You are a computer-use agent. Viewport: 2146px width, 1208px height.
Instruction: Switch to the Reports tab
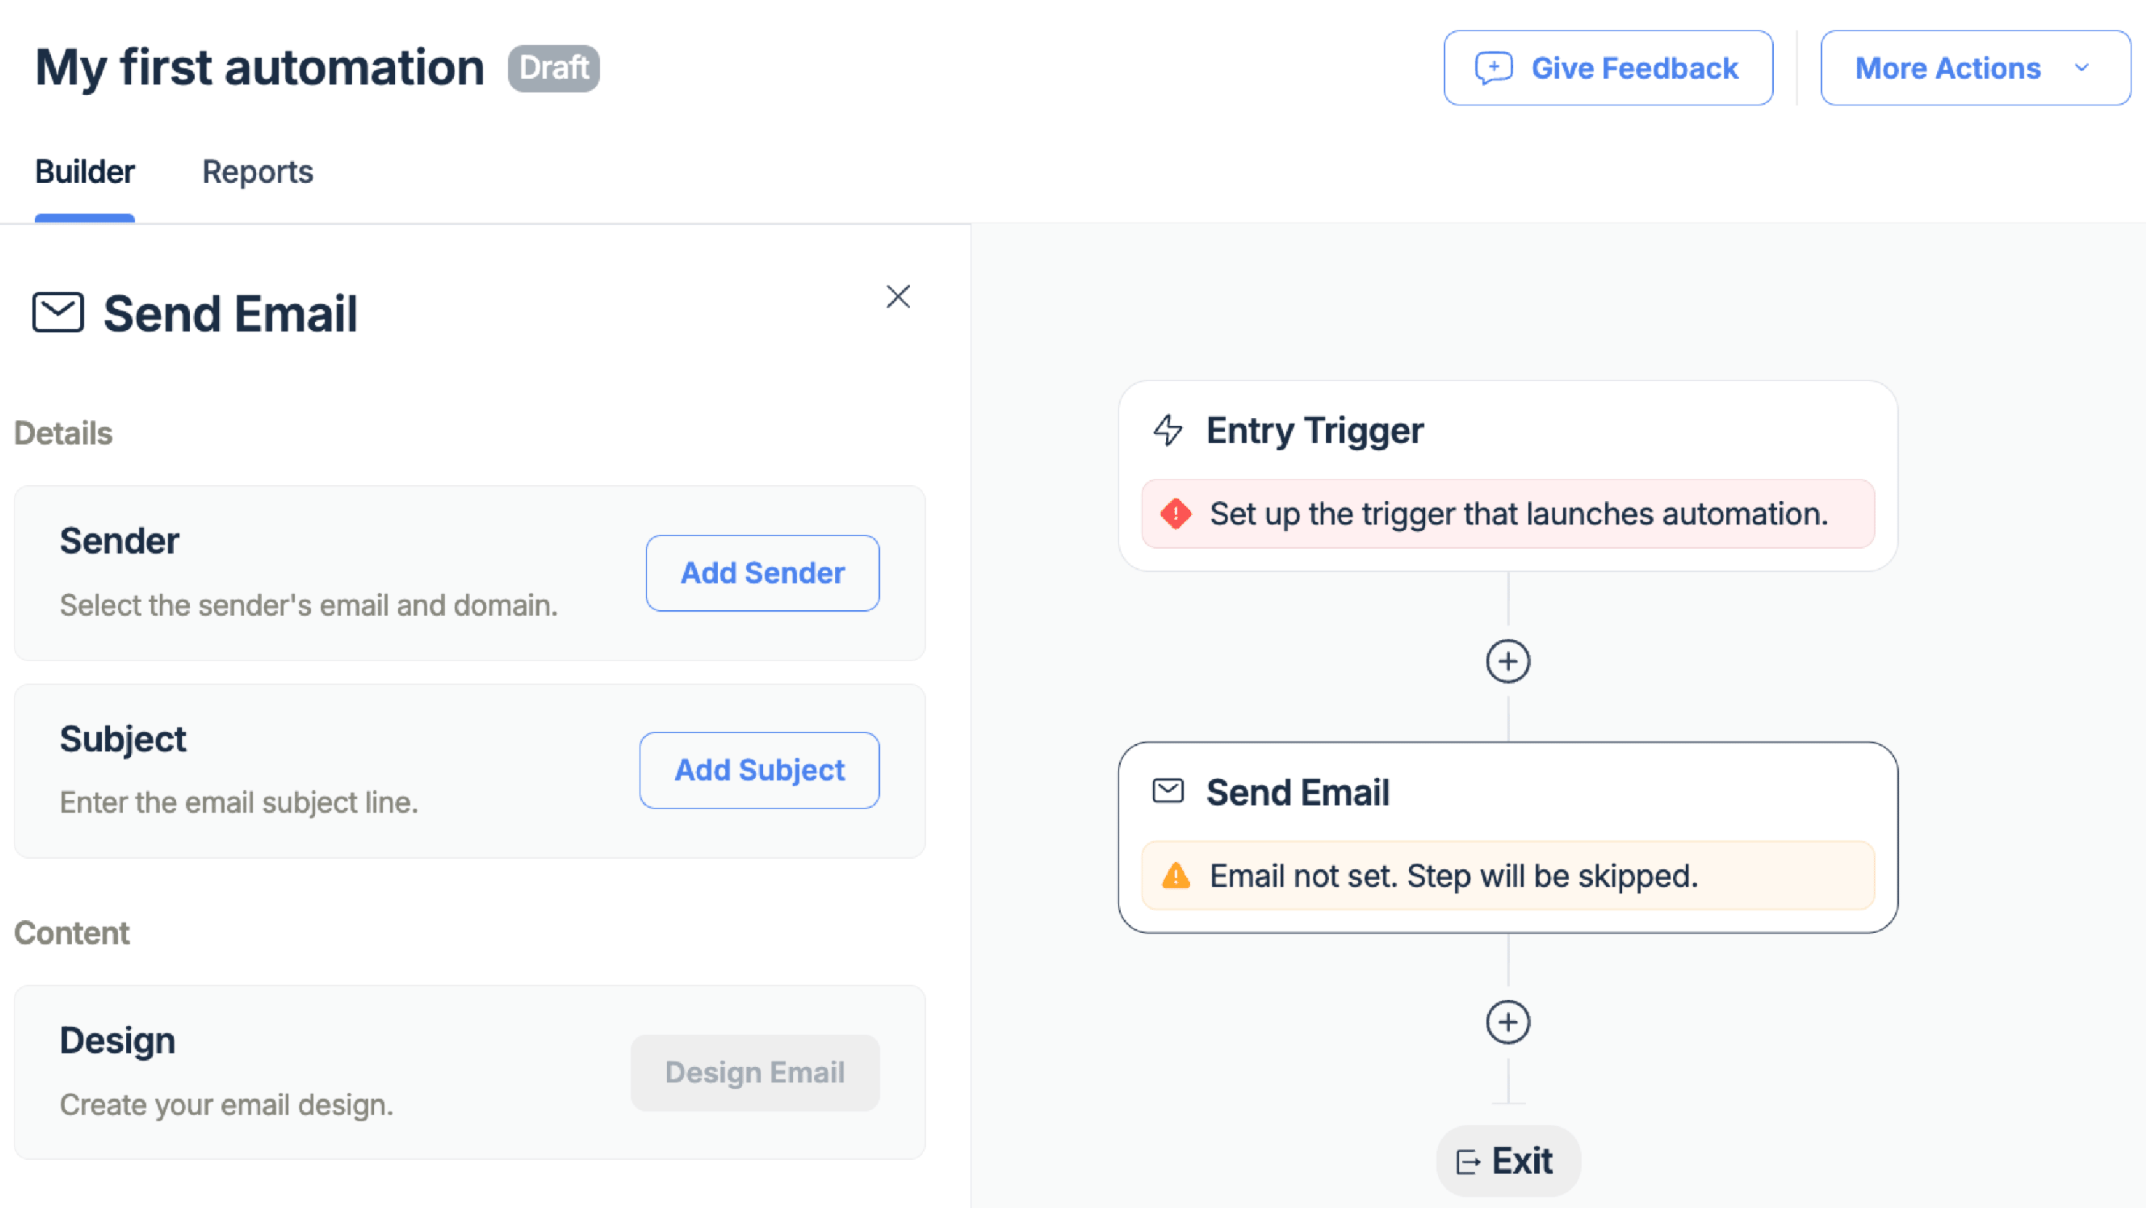pyautogui.click(x=257, y=172)
